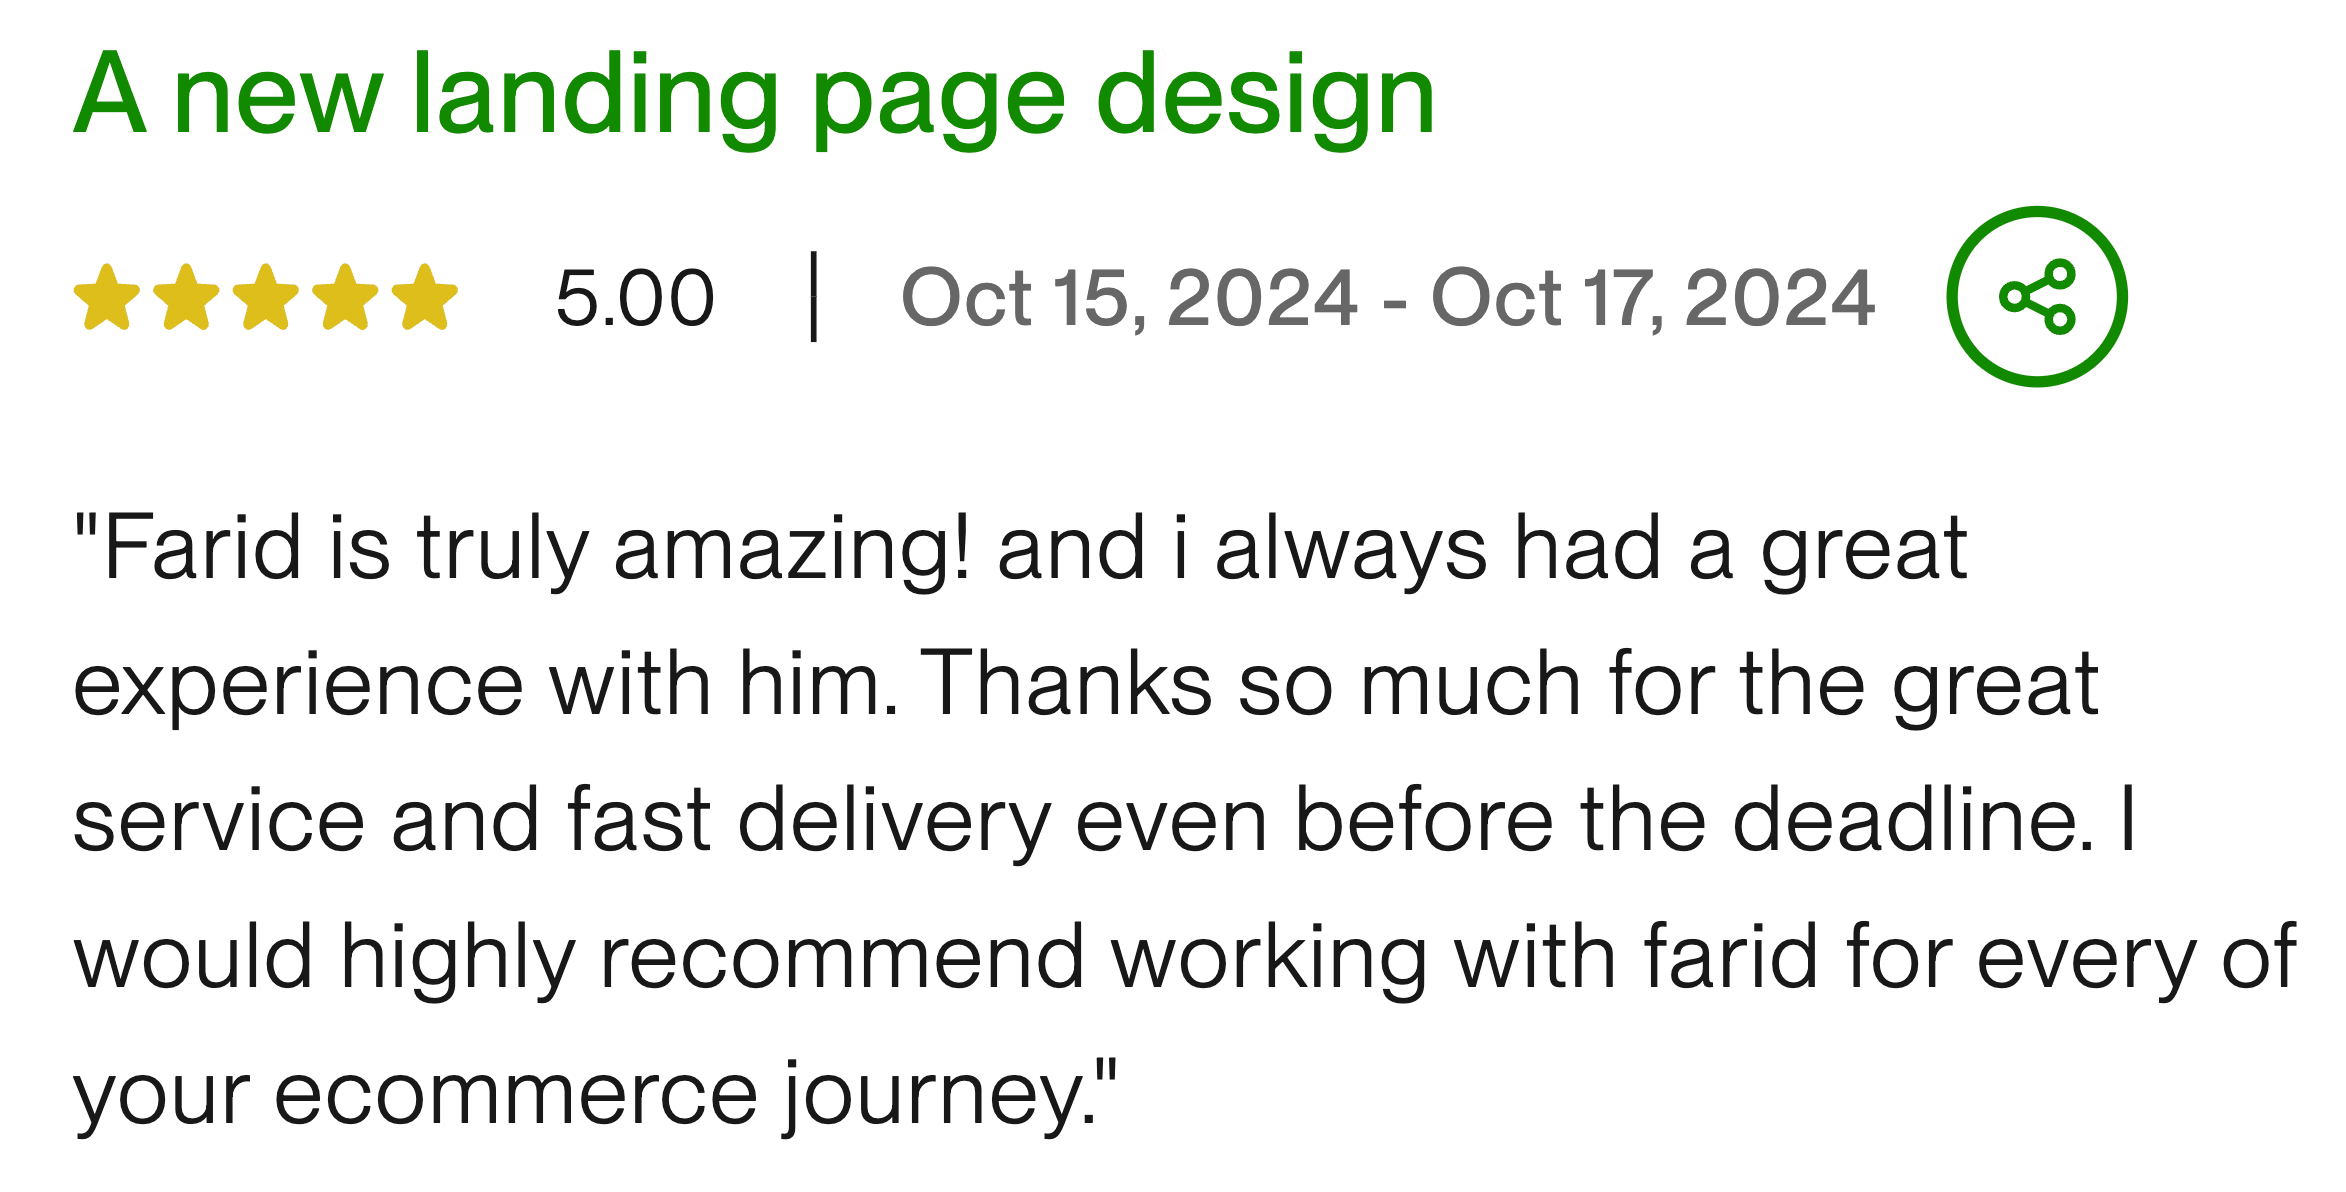Image resolution: width=2346 pixels, height=1192 pixels.
Task: Click the first yellow rating star
Action: pyautogui.click(x=107, y=297)
